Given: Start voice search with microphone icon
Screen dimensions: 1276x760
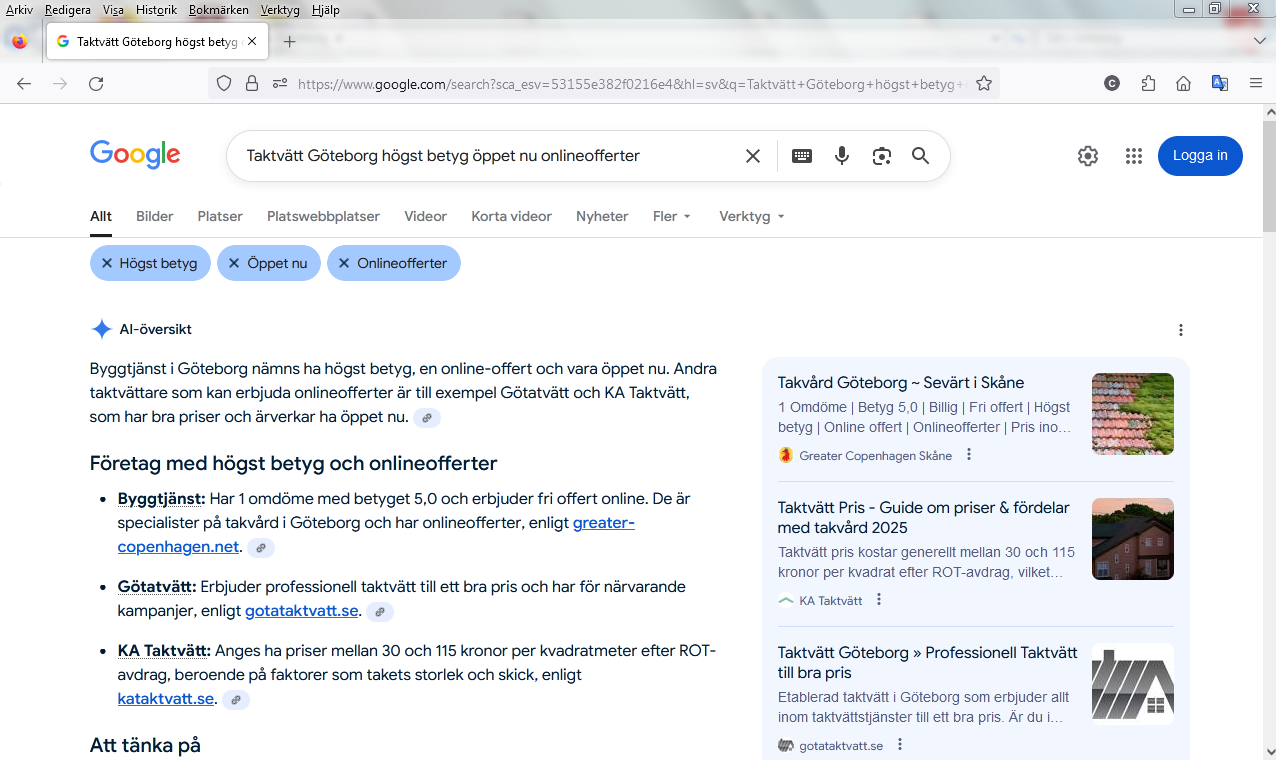Looking at the screenshot, I should (842, 156).
